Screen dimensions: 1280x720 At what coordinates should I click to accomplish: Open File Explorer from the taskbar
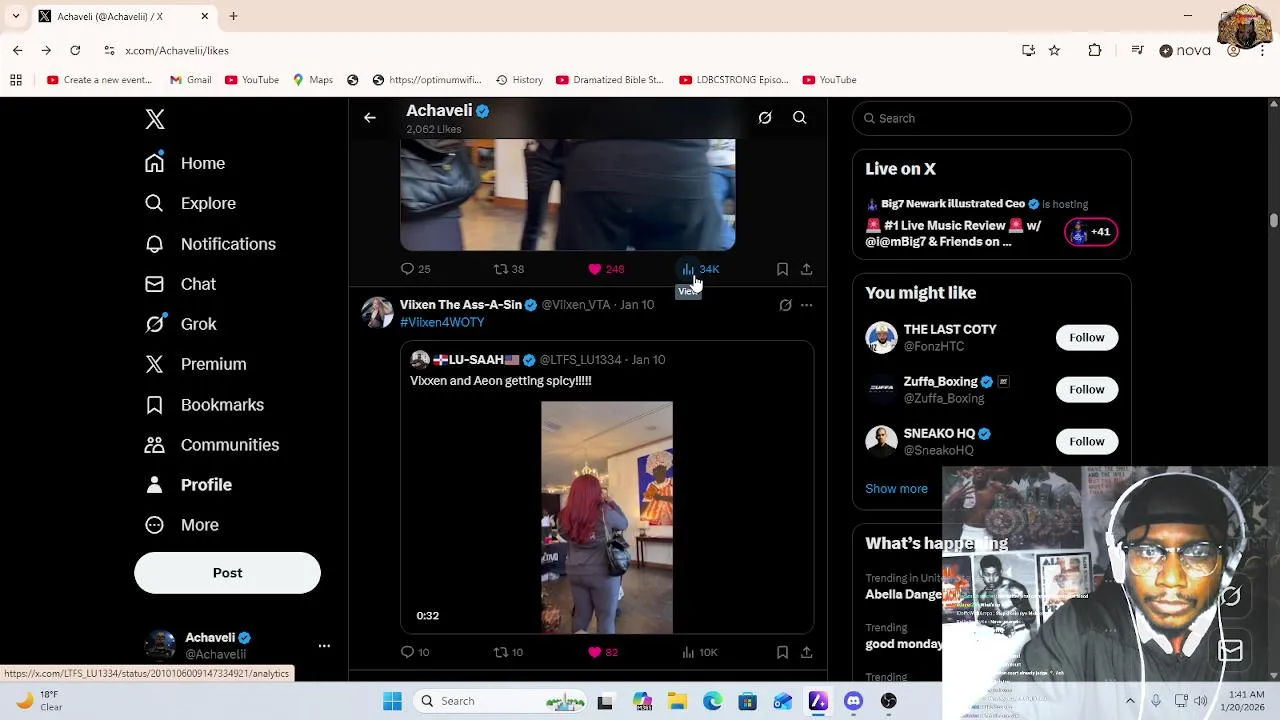pos(677,701)
